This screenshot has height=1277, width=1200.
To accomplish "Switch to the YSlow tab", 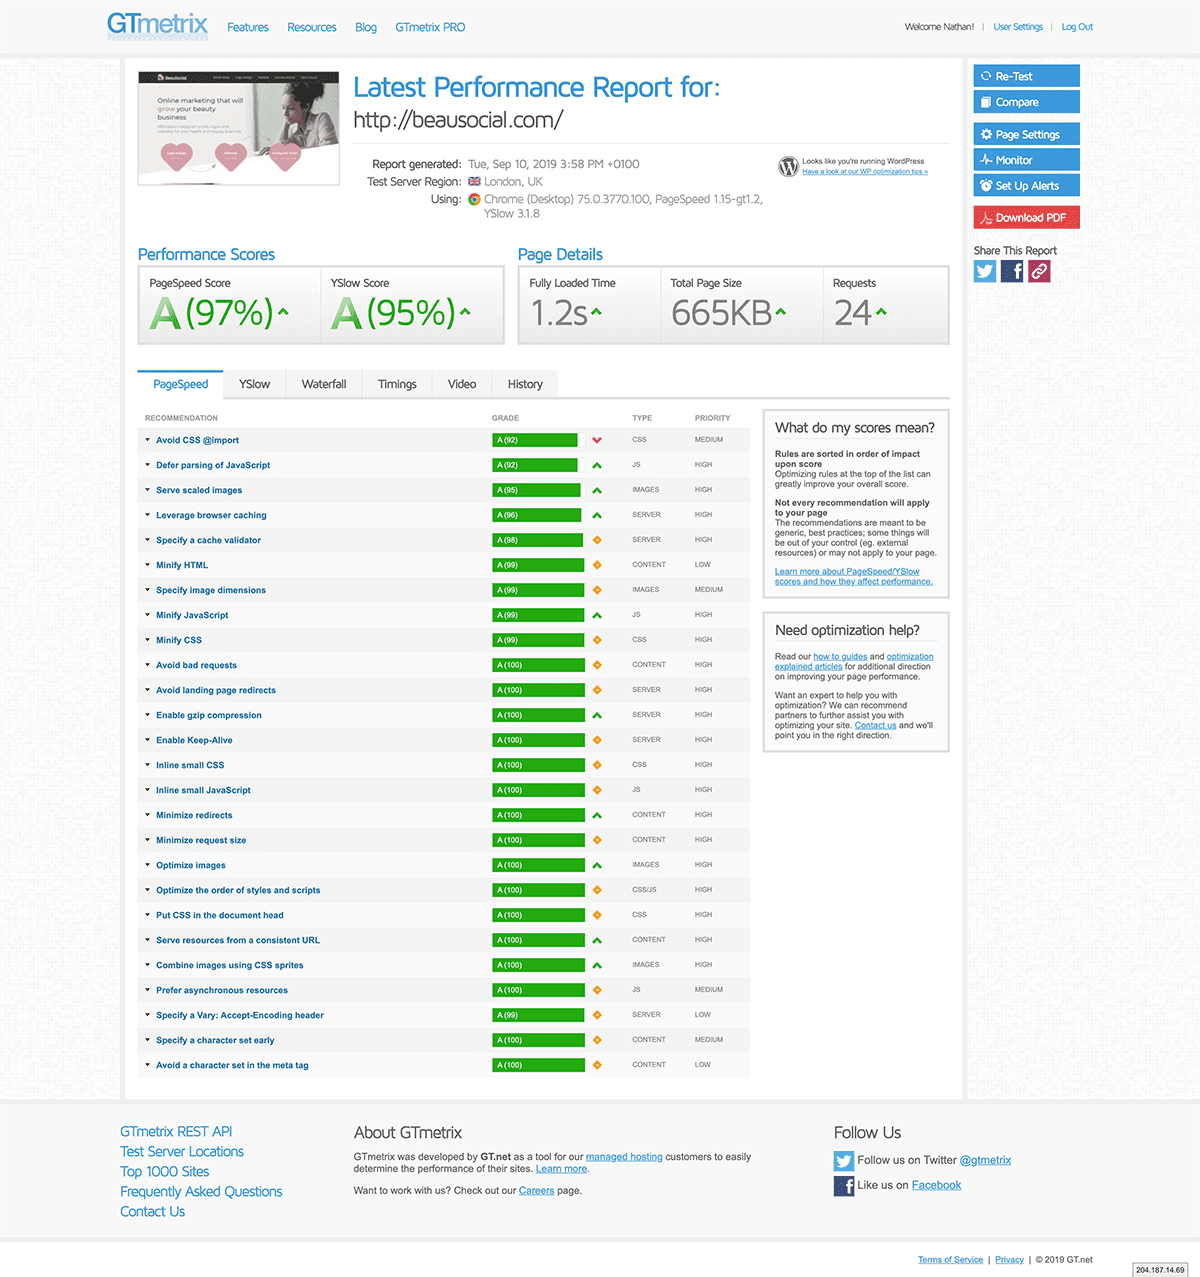I will pos(255,384).
